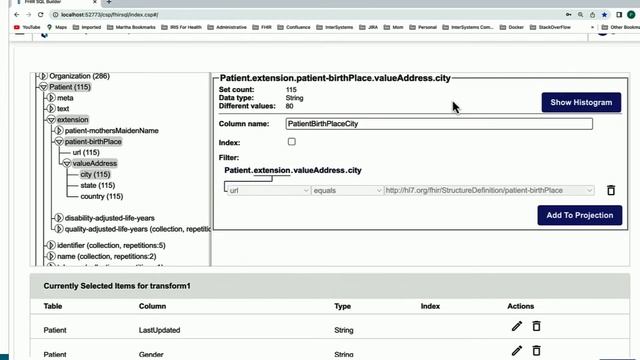Expand disability-adjusted-life-years node
The width and height of the screenshot is (640, 360).
pyautogui.click(x=59, y=218)
